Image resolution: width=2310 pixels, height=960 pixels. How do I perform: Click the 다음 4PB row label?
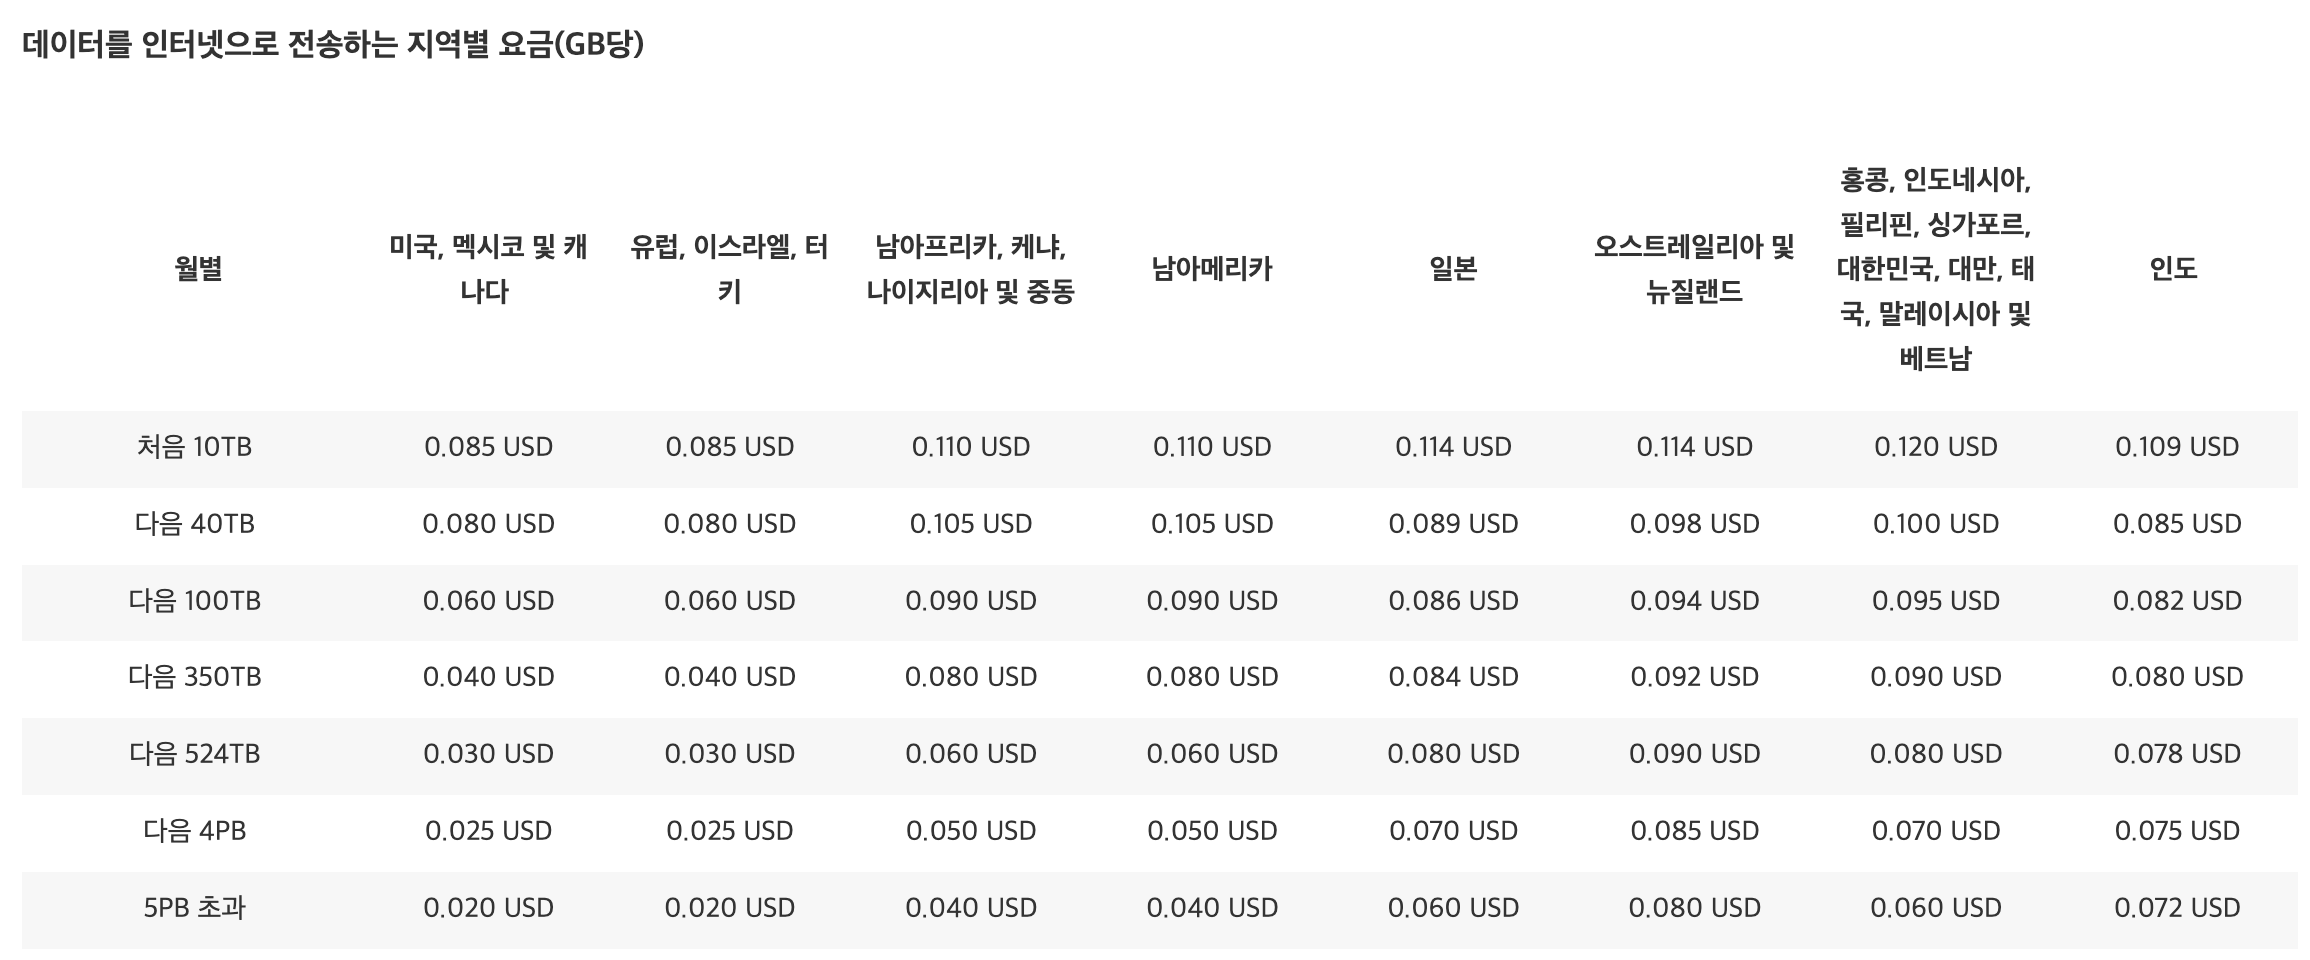pyautogui.click(x=195, y=831)
